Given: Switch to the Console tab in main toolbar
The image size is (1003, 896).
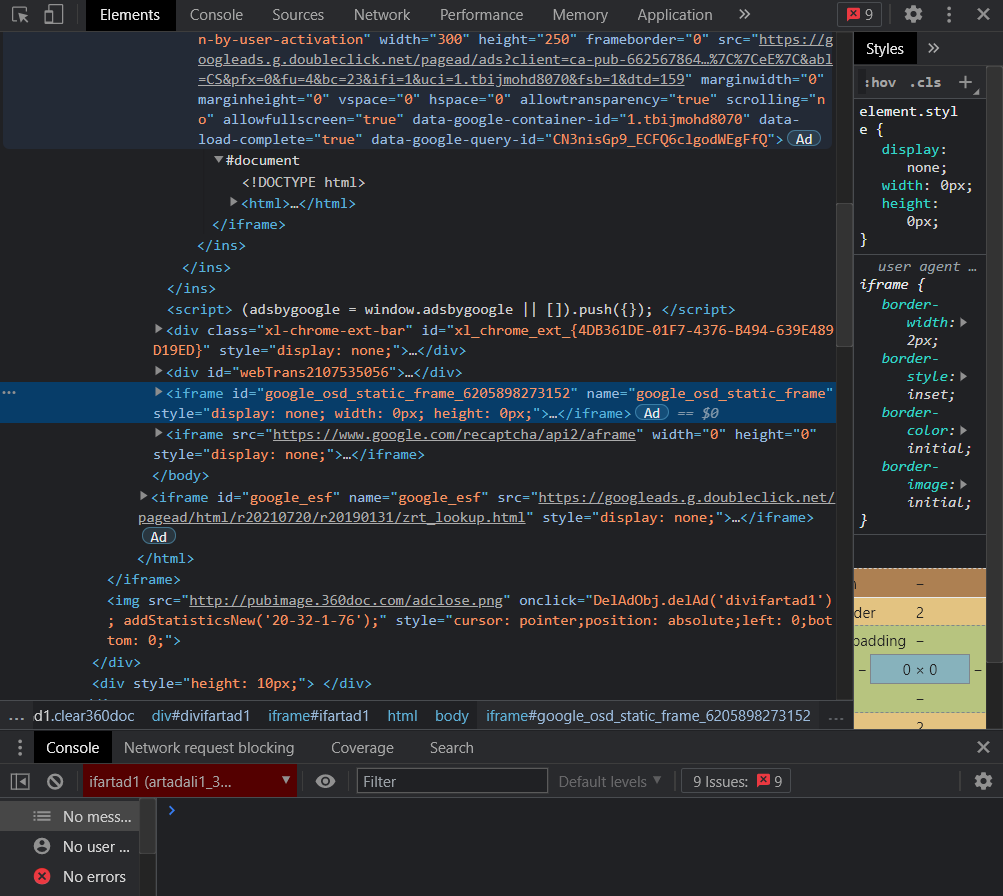Looking at the screenshot, I should [216, 15].
